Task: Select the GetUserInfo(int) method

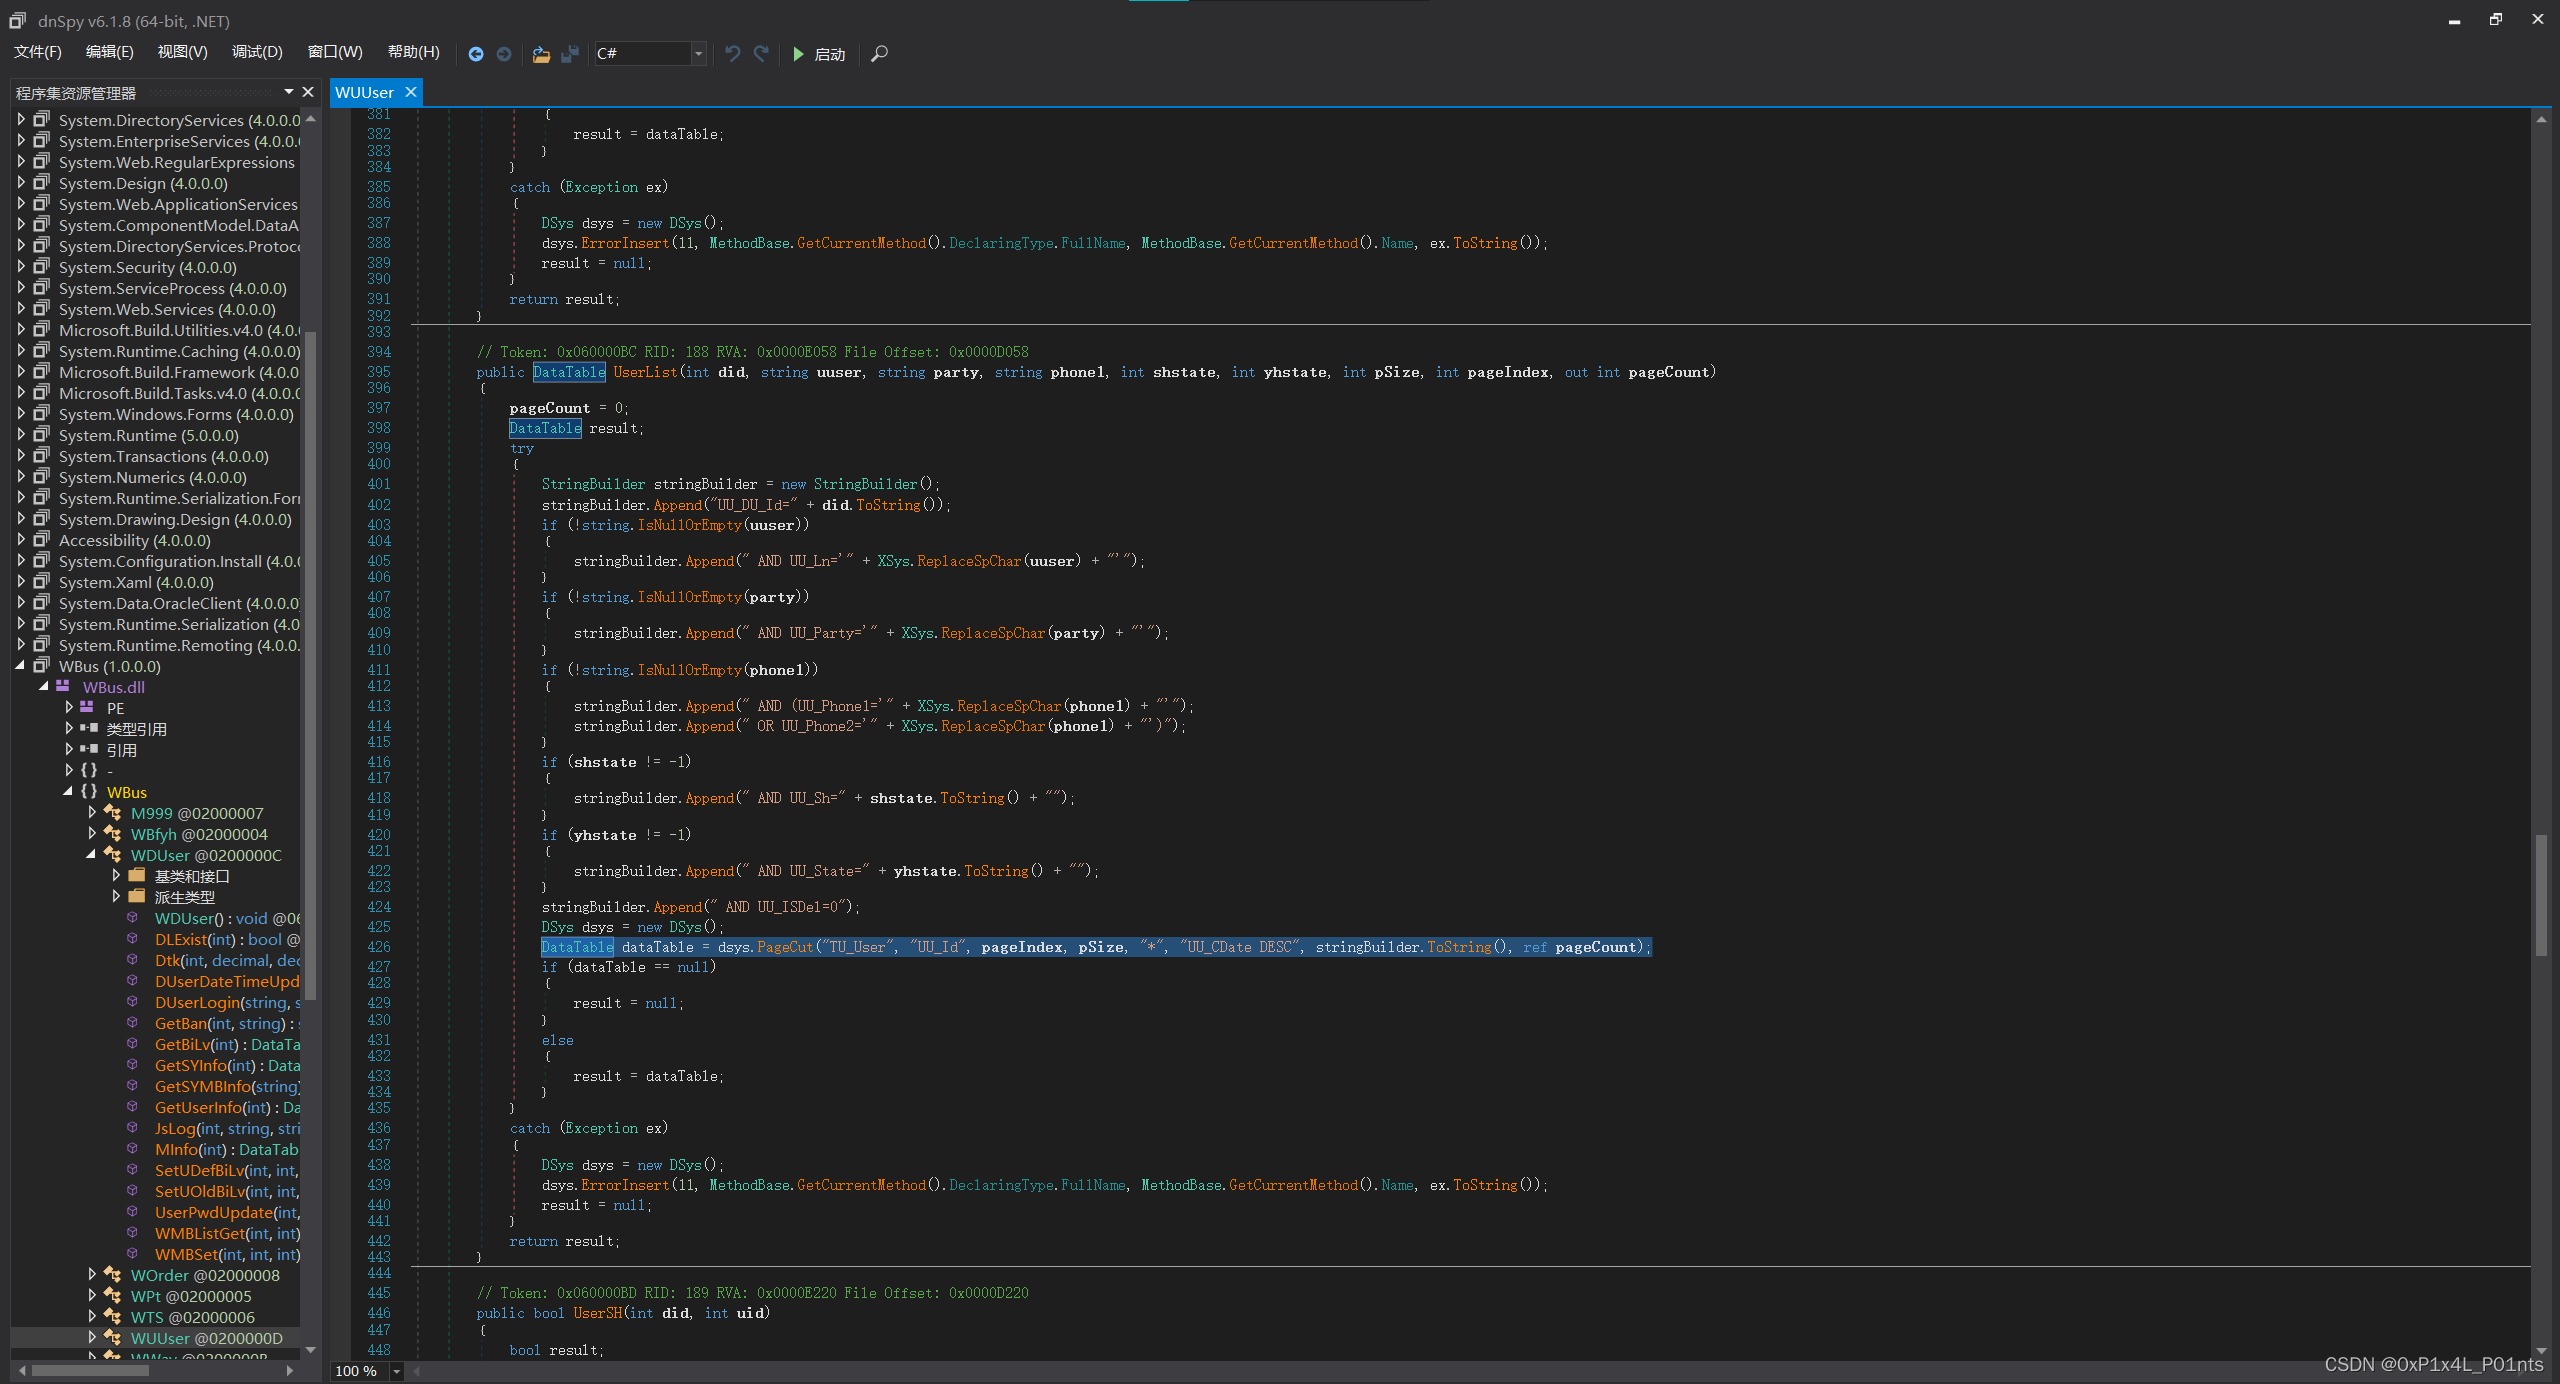Action: click(x=227, y=1107)
